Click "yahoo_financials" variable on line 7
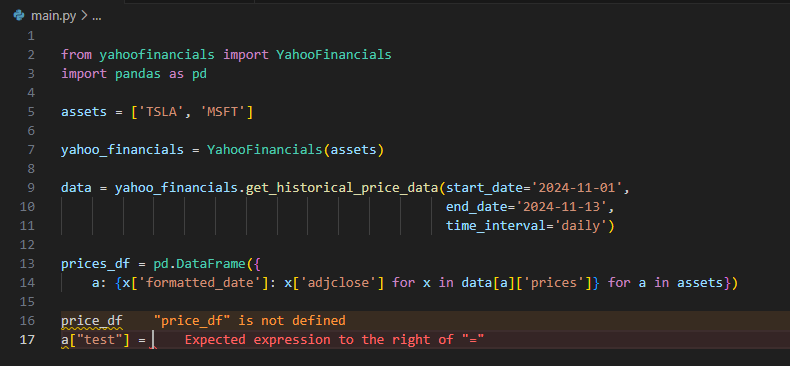This screenshot has height=366, width=790. [122, 150]
